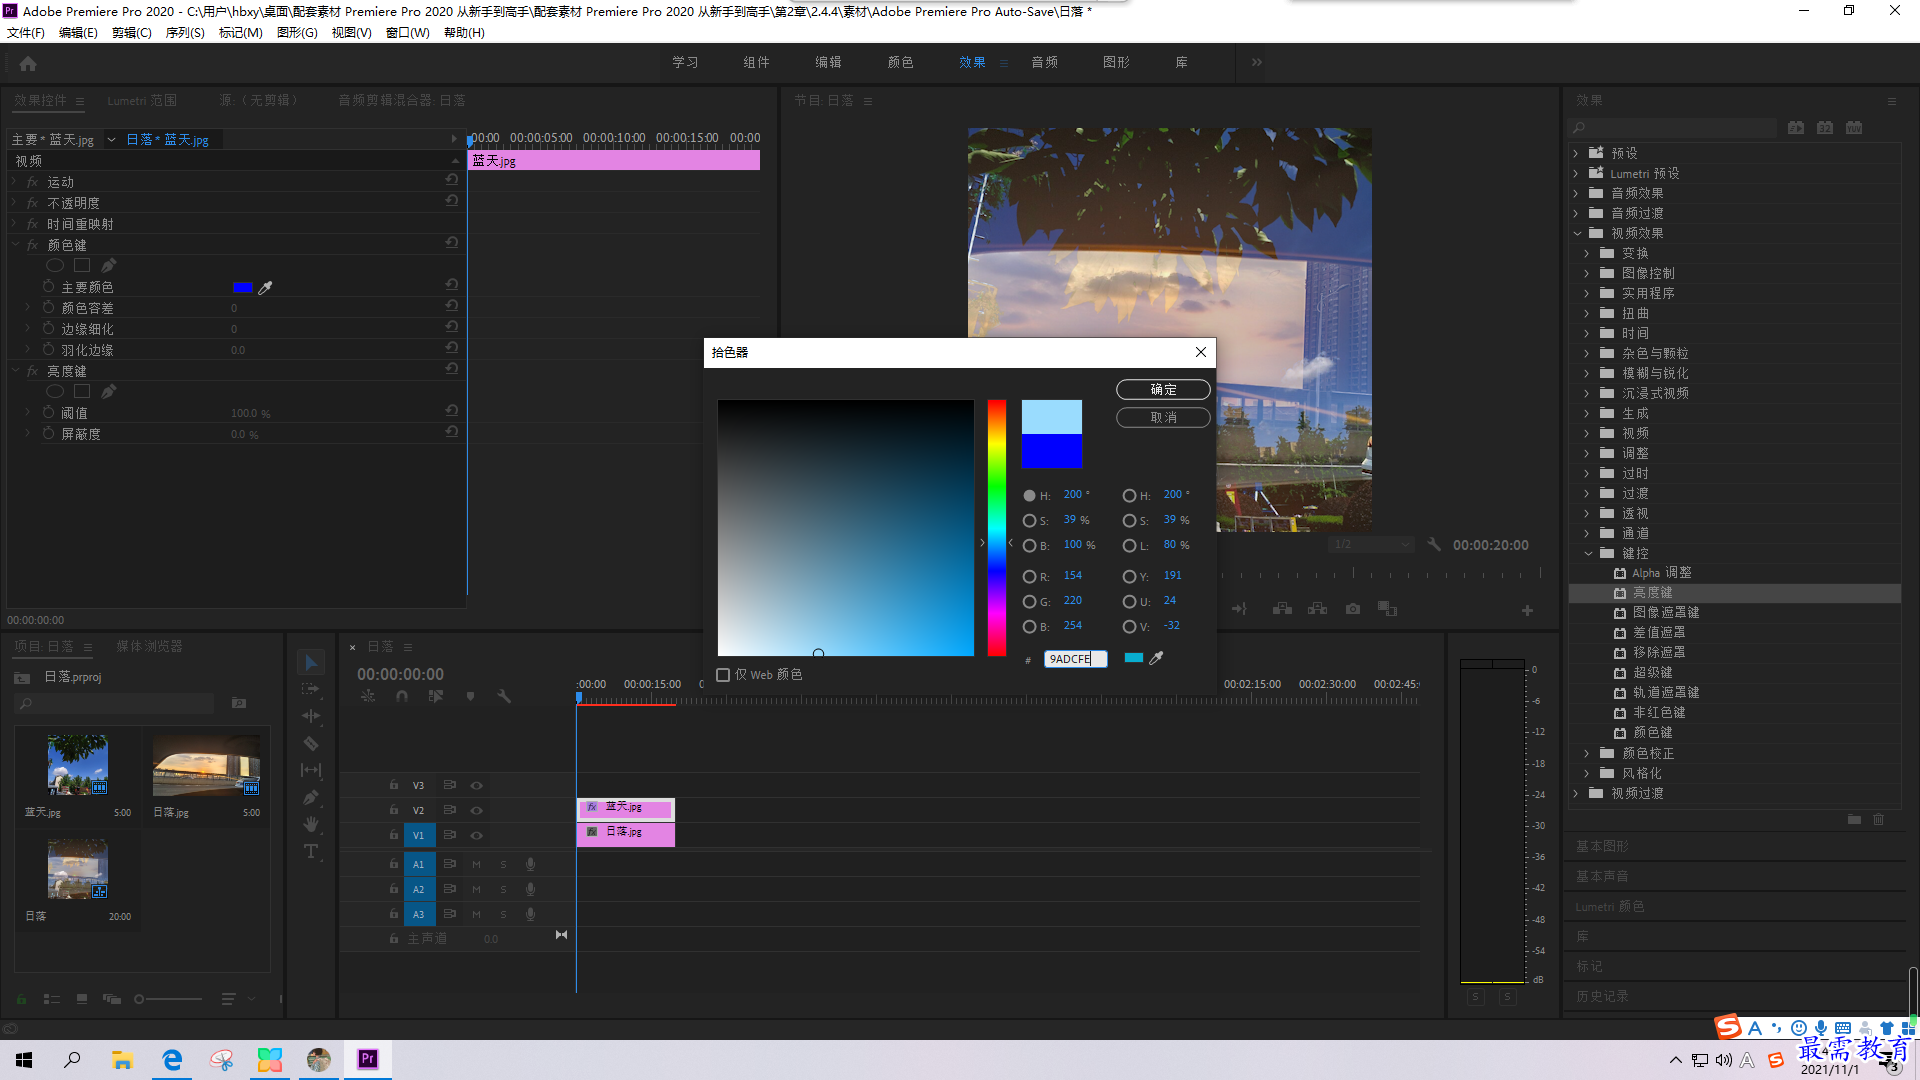Click the hex color input field
The height and width of the screenshot is (1080, 1920).
(x=1075, y=659)
